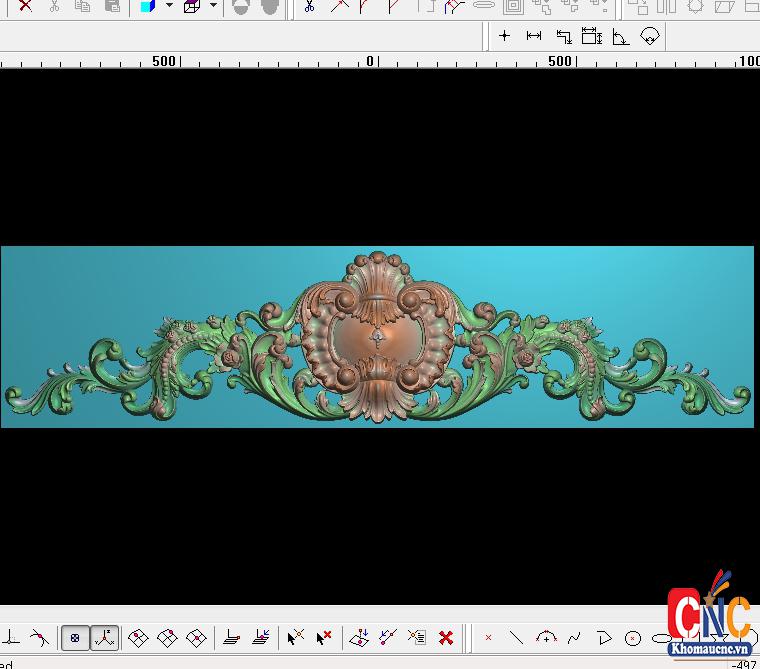The image size is (760, 669).
Task: Select the point dimension plus tool
Action: coord(505,36)
